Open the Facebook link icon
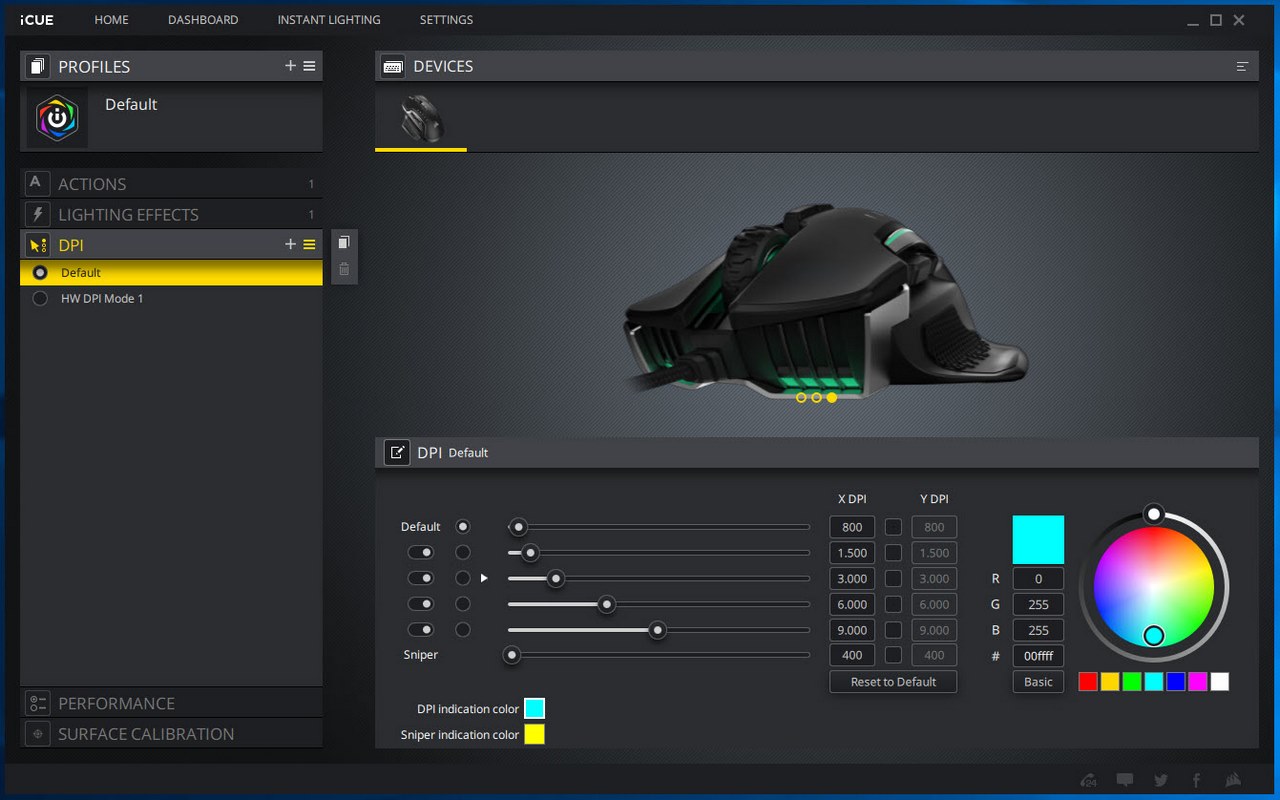The width and height of the screenshot is (1280, 800). 1196,780
